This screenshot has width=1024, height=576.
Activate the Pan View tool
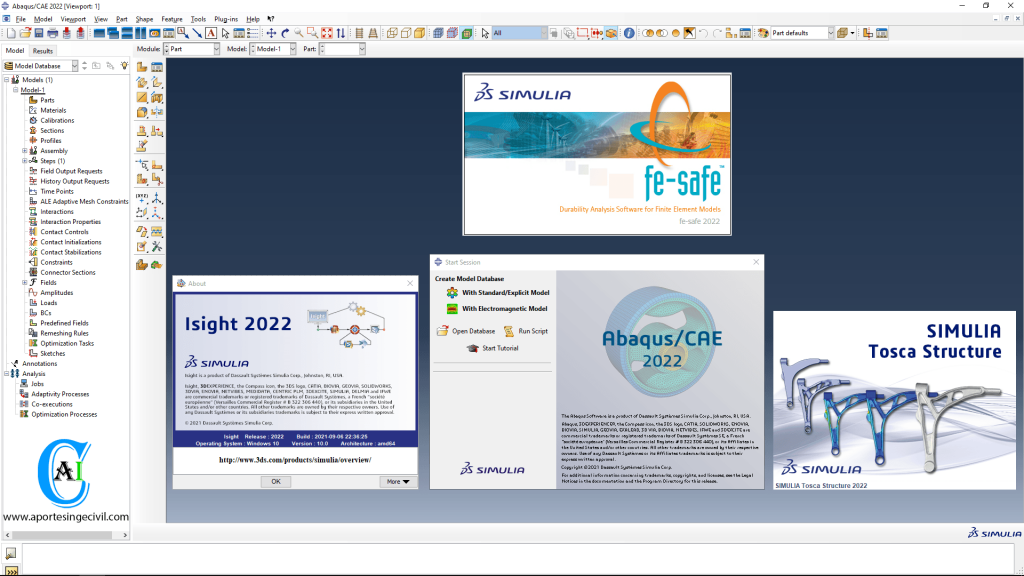(271, 34)
